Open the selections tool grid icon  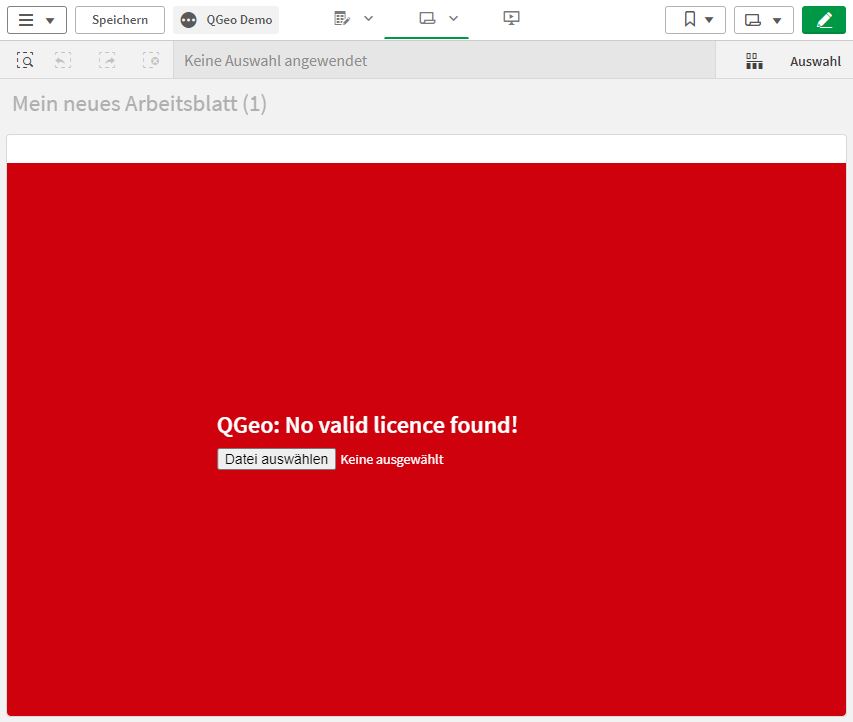pyautogui.click(x=754, y=61)
